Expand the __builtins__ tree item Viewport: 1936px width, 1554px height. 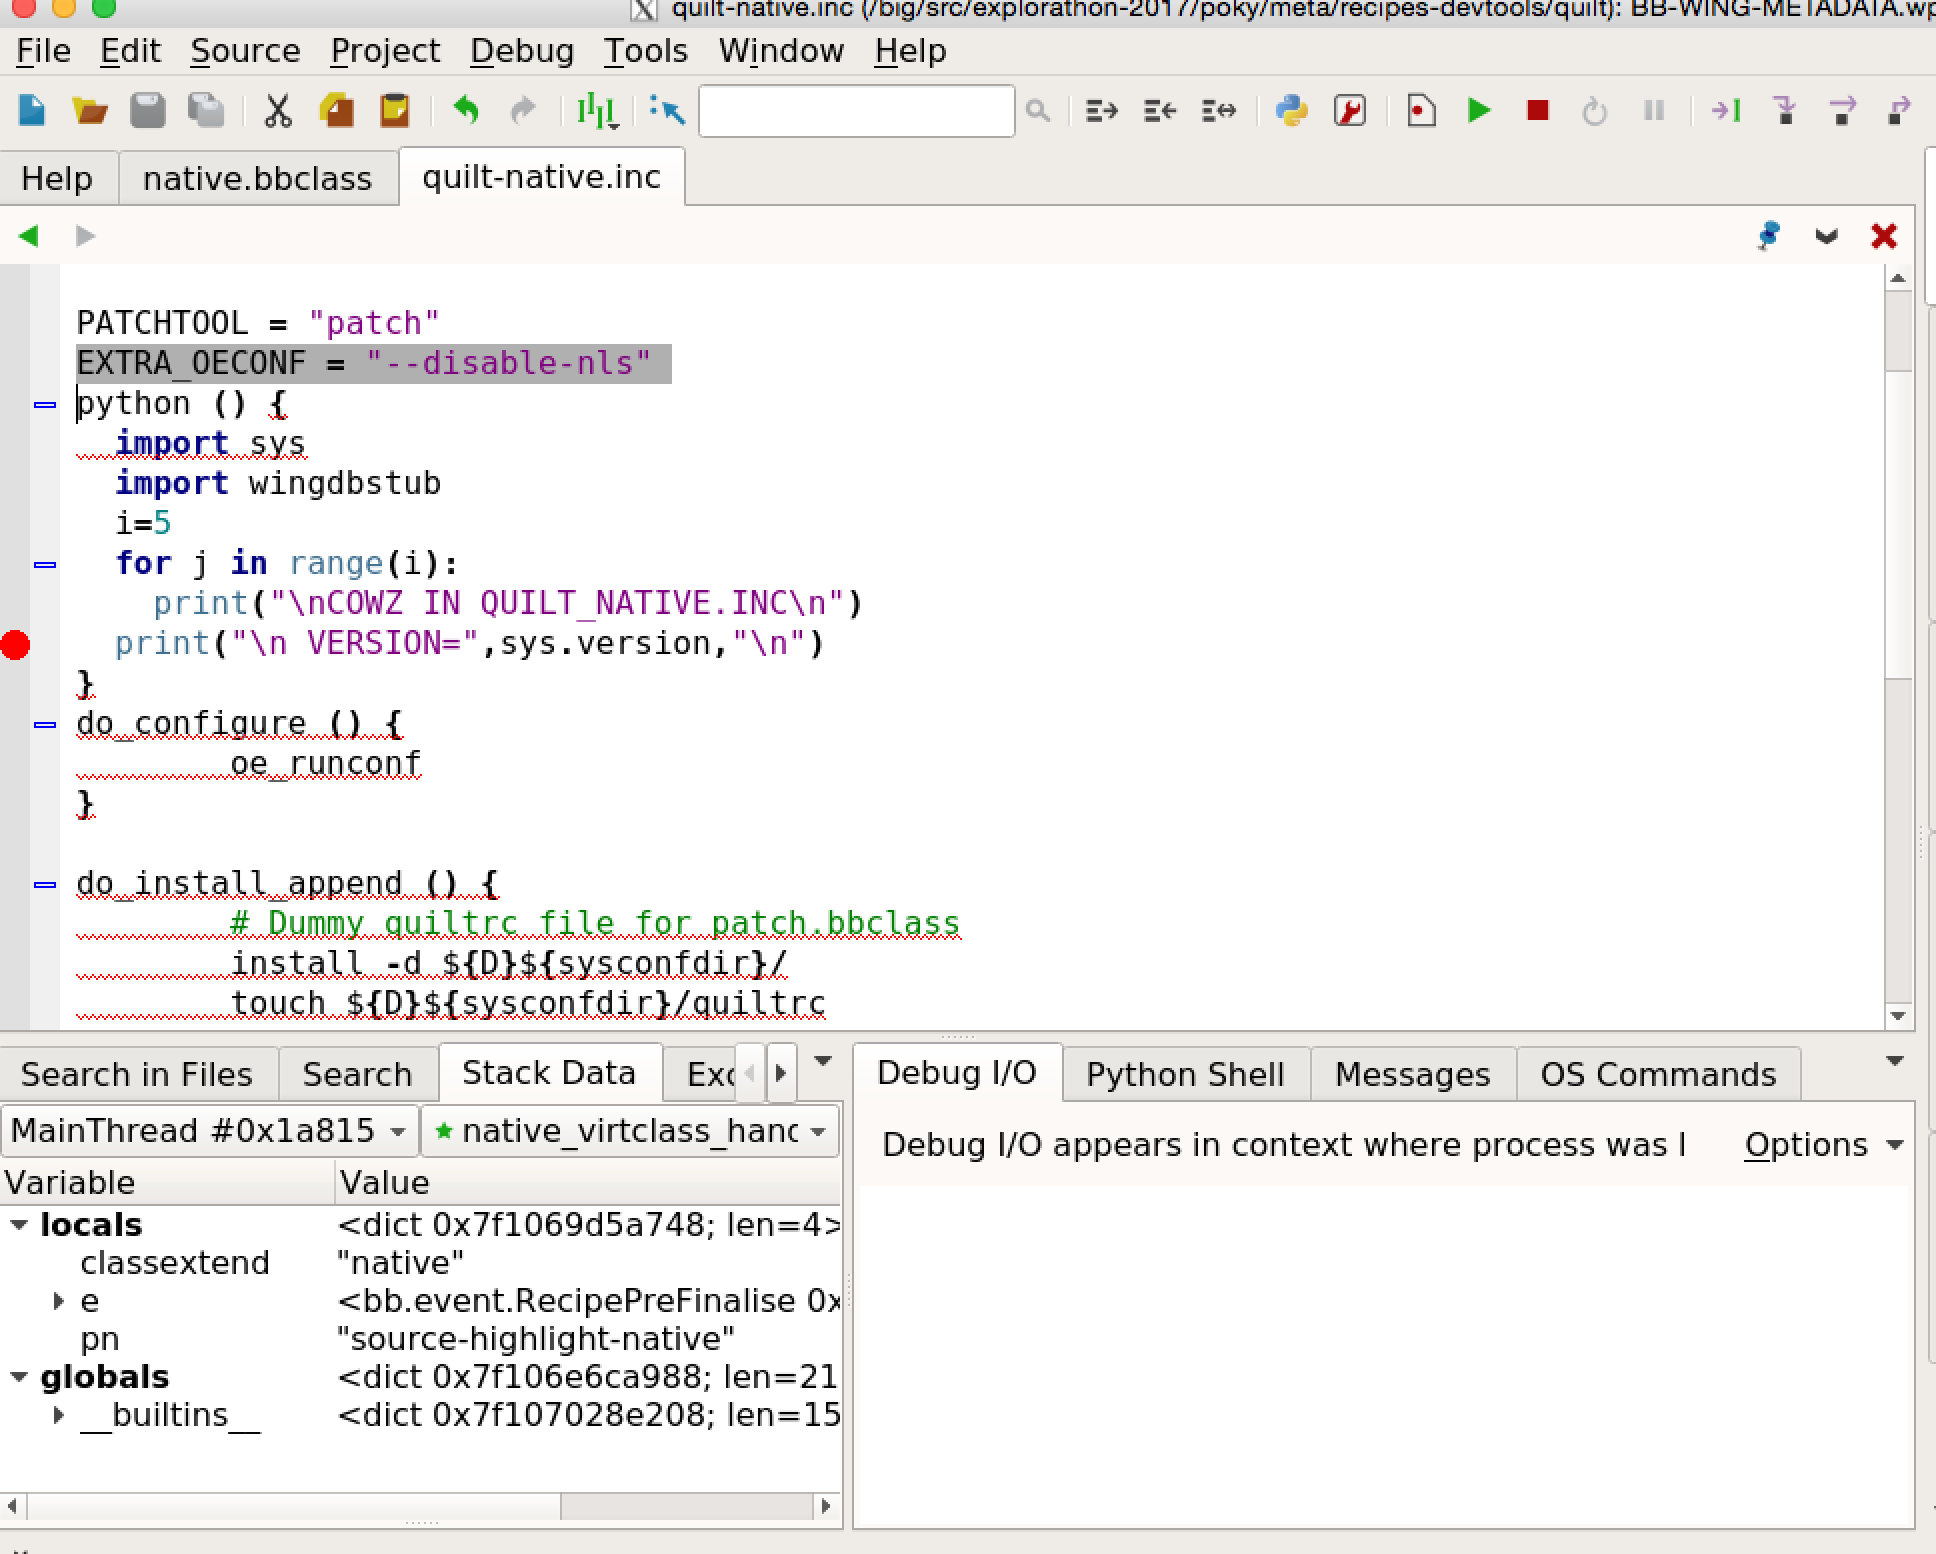[58, 1415]
